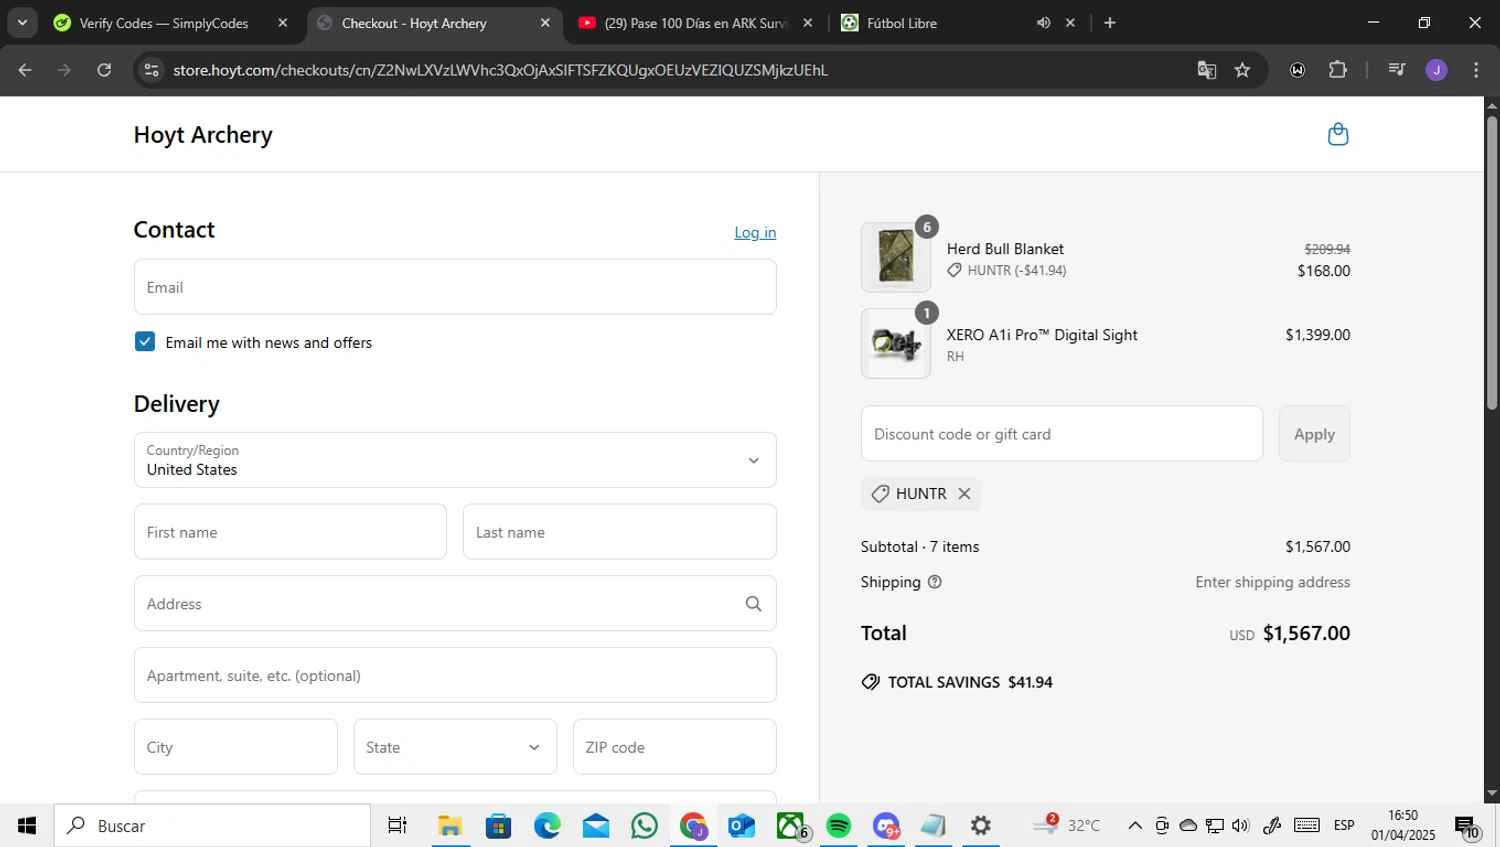This screenshot has width=1500, height=847.
Task: Bookmark this page with star icon
Action: 1242,70
